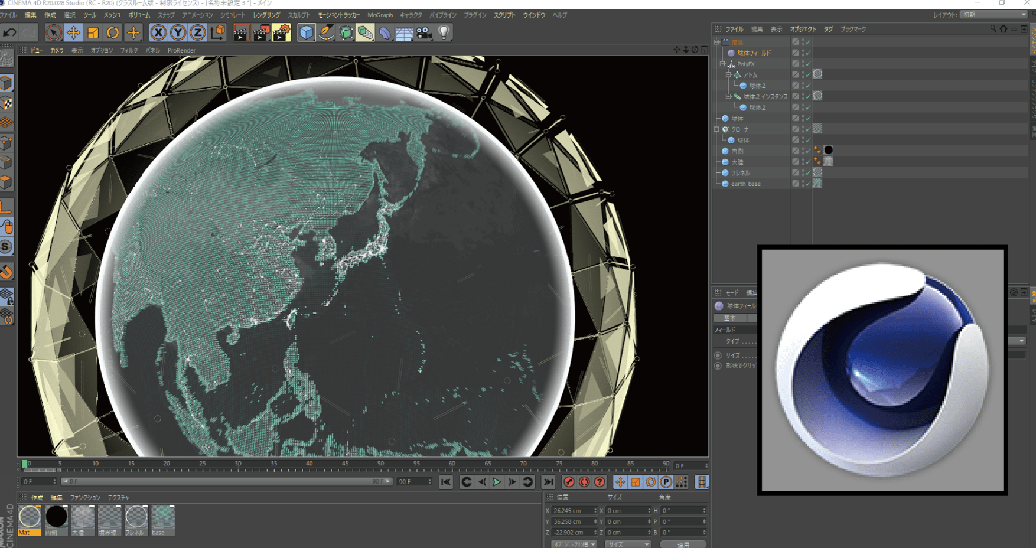Click the blue Bend deformer icon
The width and height of the screenshot is (1036, 548).
(x=385, y=32)
